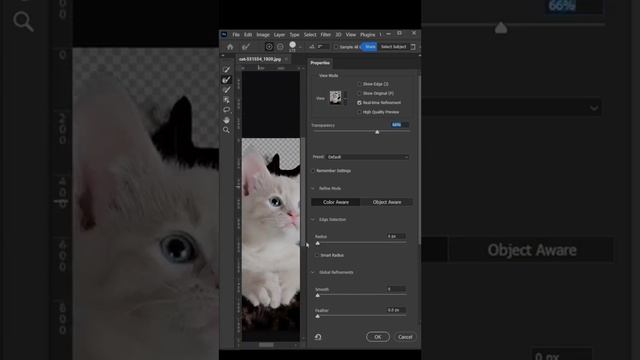This screenshot has width=640, height=360.
Task: Click the Feather slider handle
Action: click(318, 316)
